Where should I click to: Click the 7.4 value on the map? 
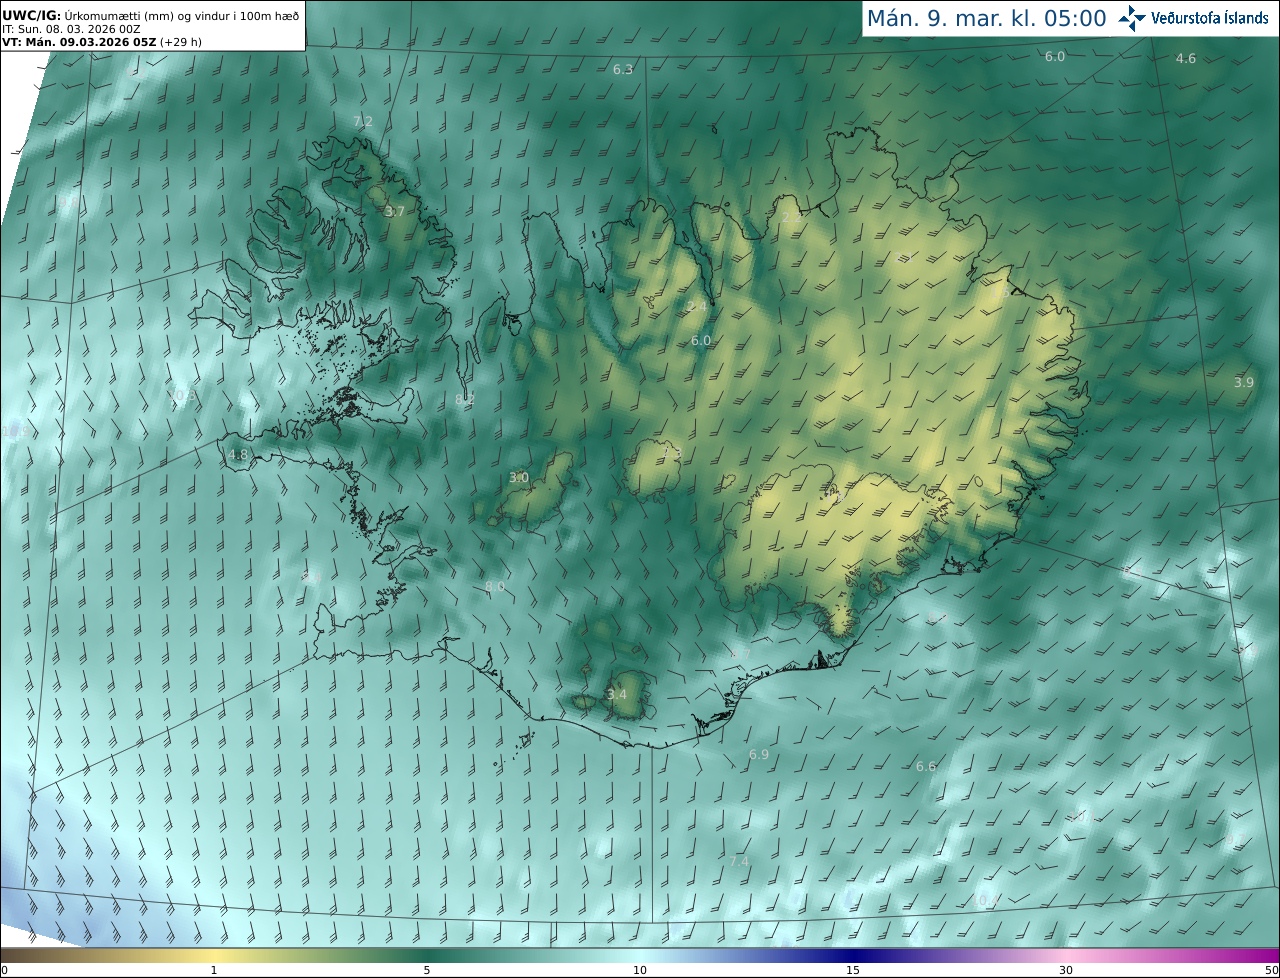click(739, 861)
